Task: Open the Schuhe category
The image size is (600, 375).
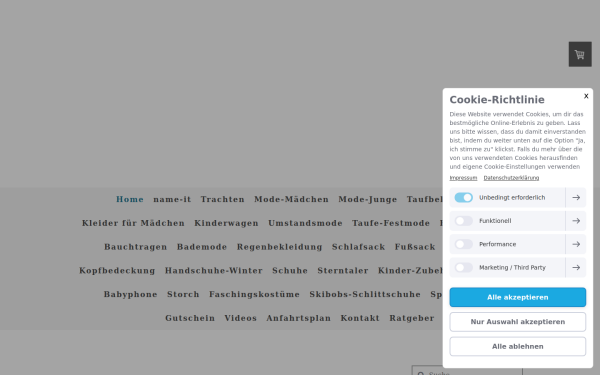Action: coord(290,271)
